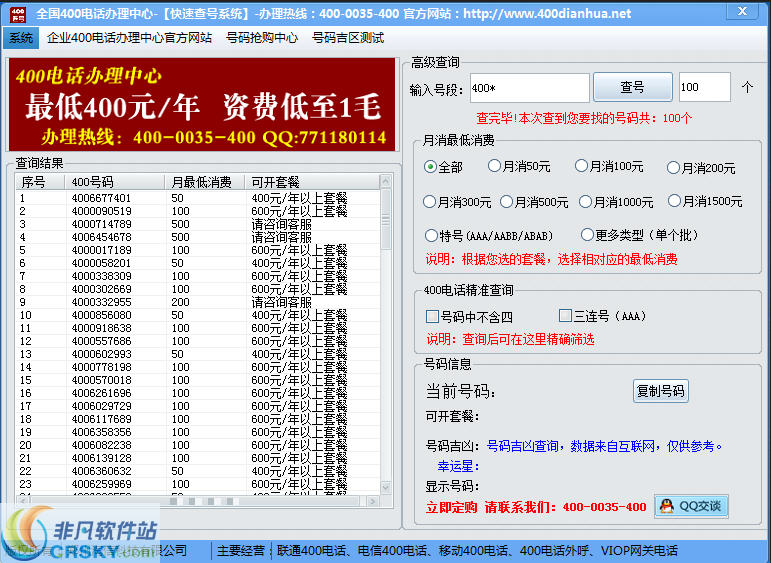Click the 400 app icon in title bar

17,13
